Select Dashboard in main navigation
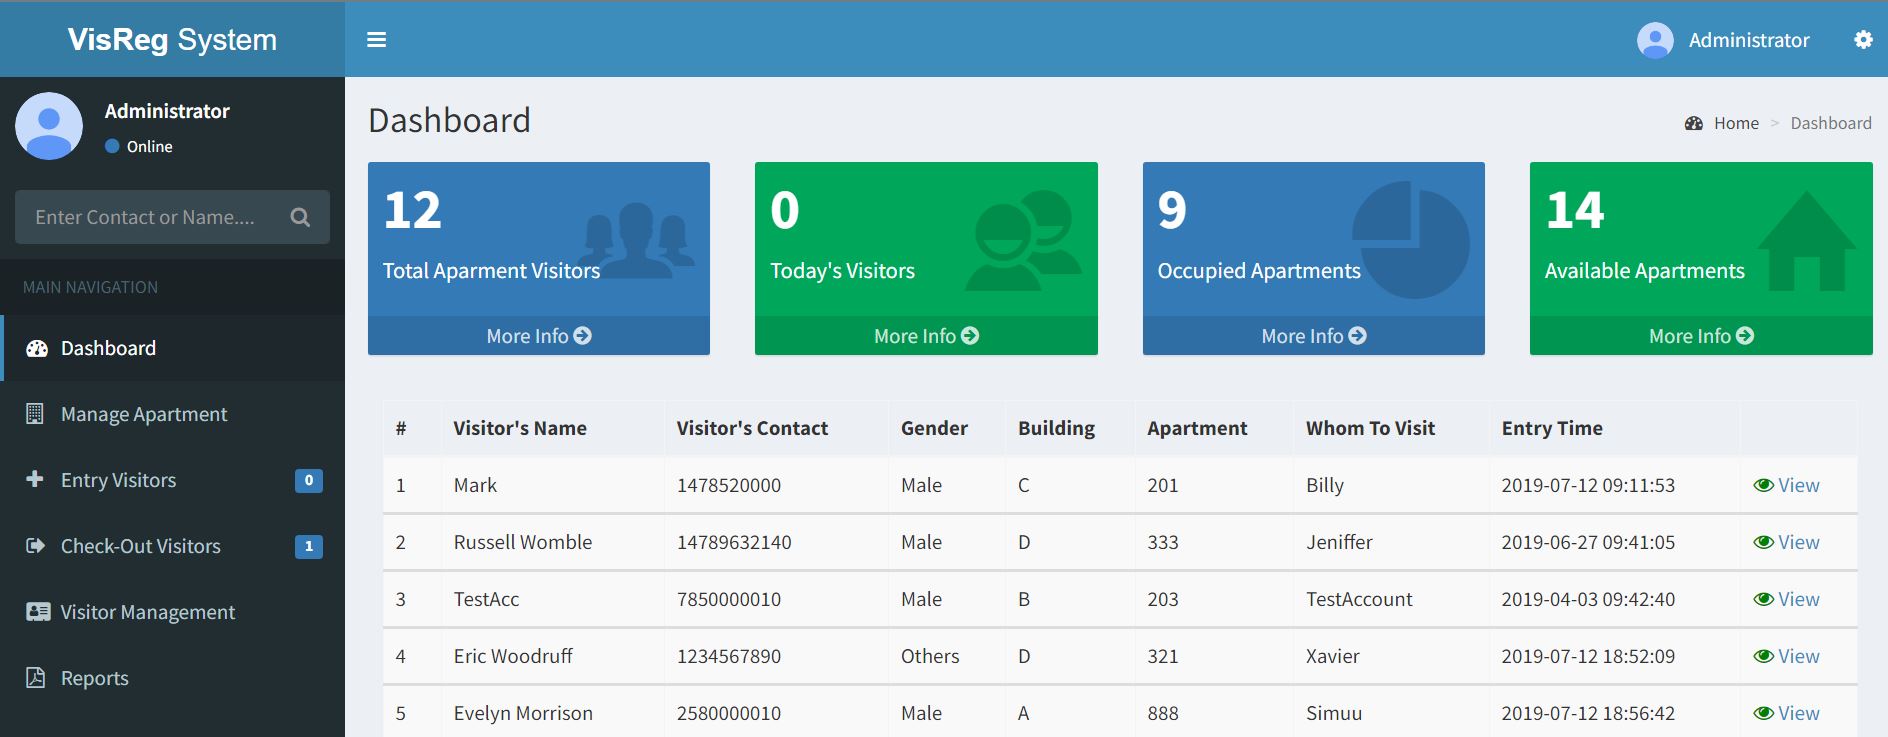 click(108, 348)
